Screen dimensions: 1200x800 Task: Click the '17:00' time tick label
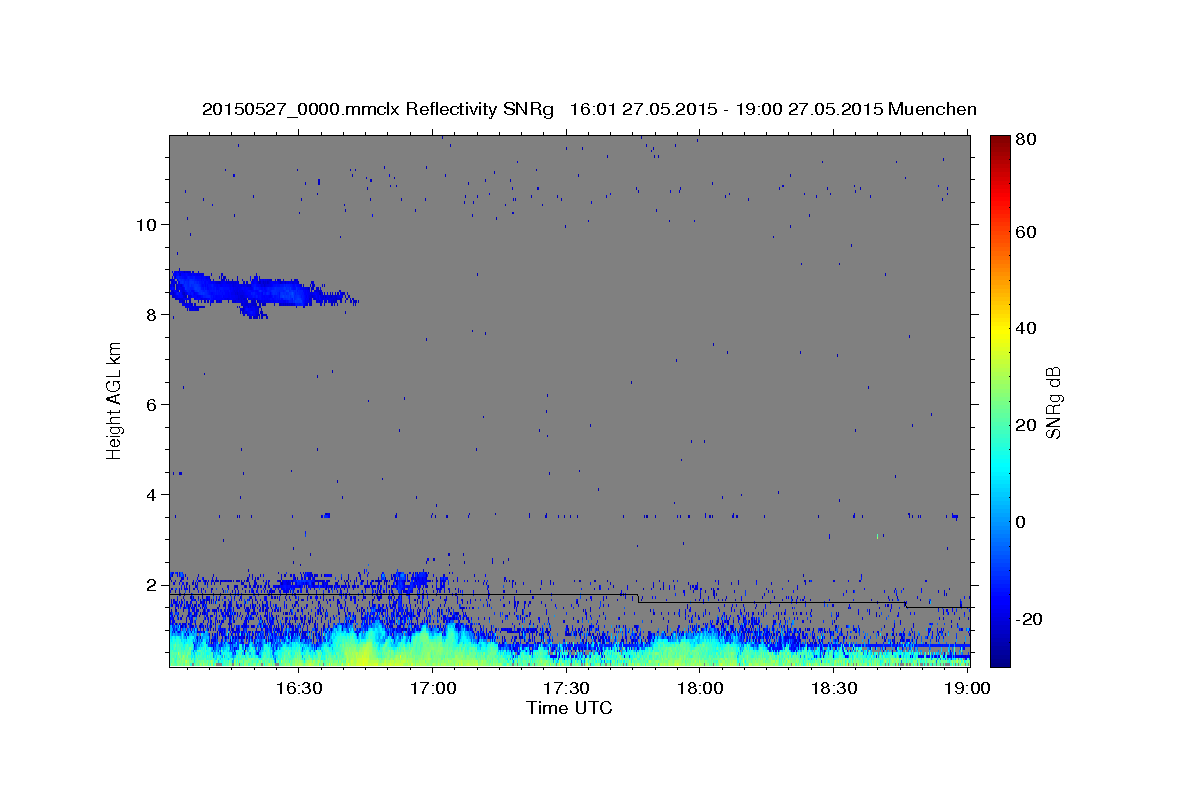(431, 688)
